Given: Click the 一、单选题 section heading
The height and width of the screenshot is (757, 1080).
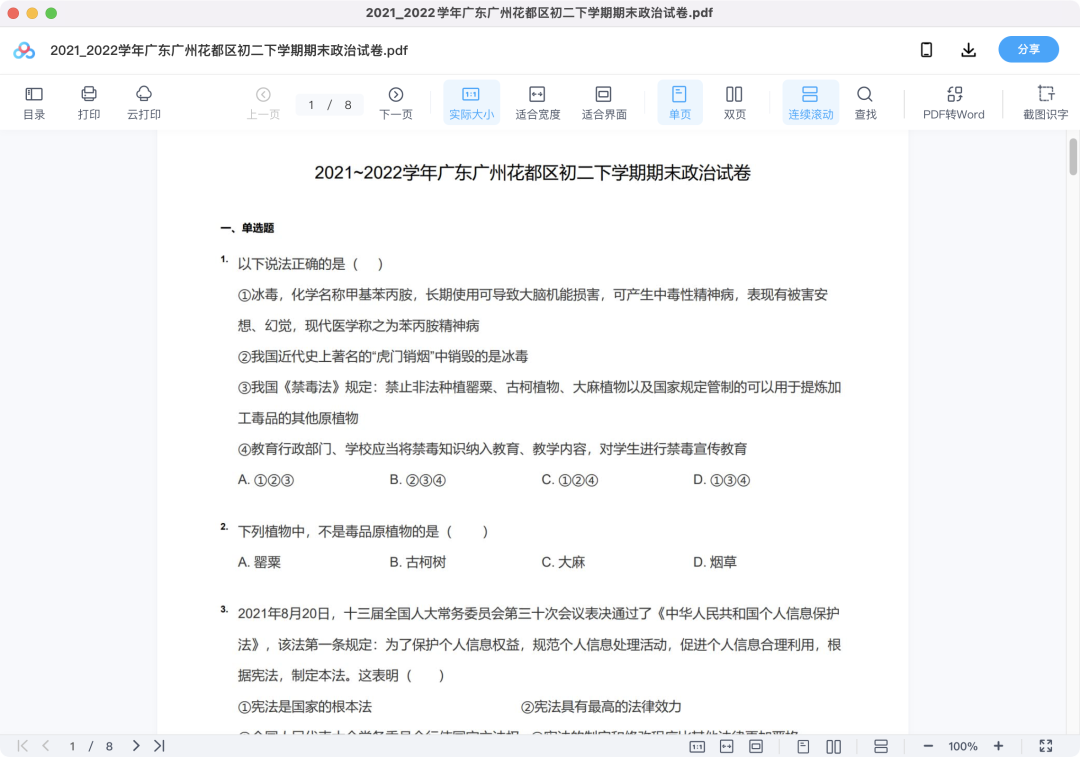Looking at the screenshot, I should [x=247, y=228].
